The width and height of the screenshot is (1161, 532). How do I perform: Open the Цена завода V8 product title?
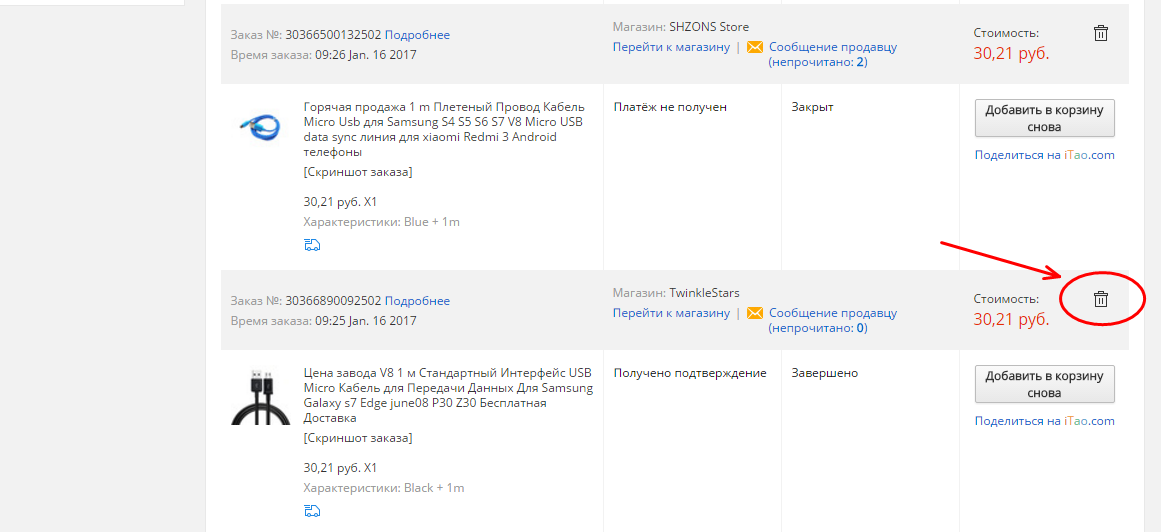[448, 395]
